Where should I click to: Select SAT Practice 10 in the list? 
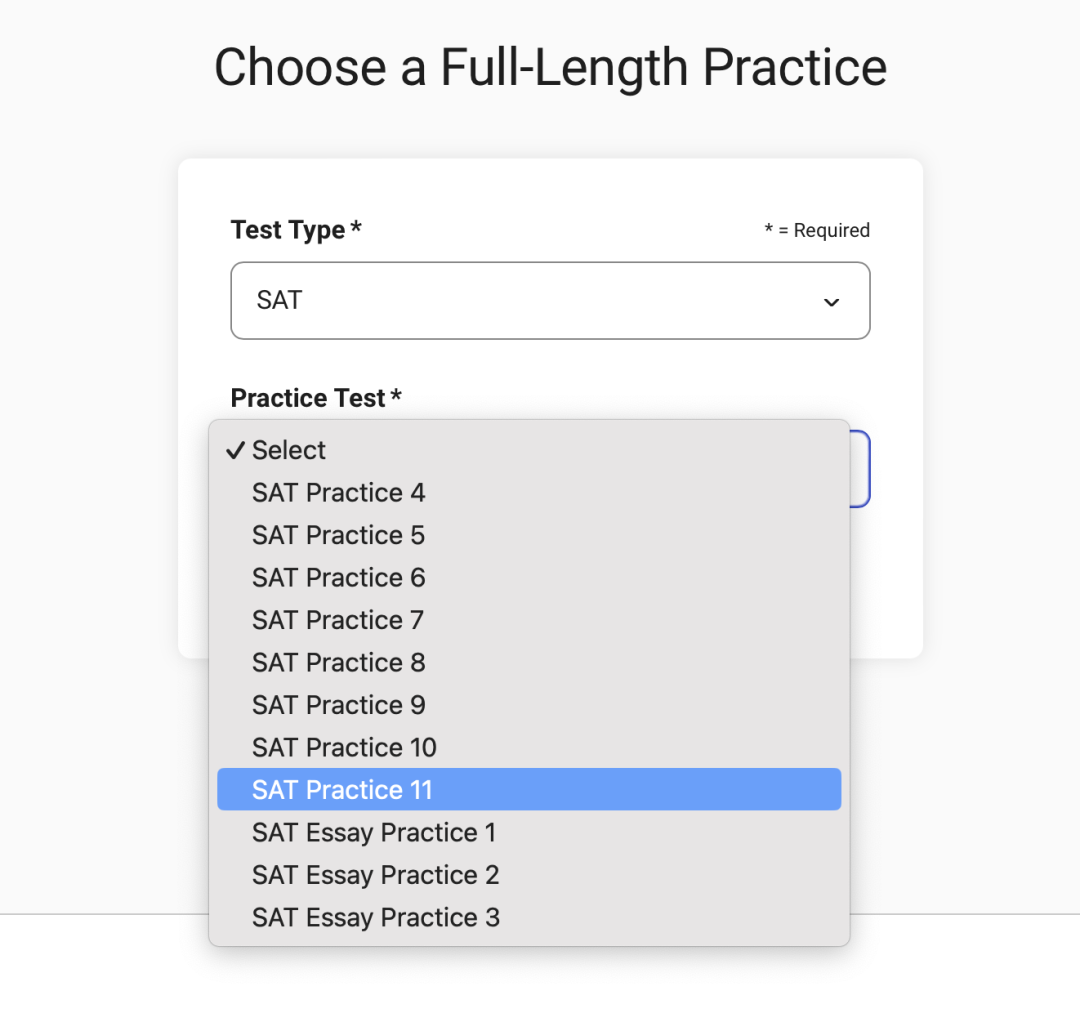tap(344, 748)
